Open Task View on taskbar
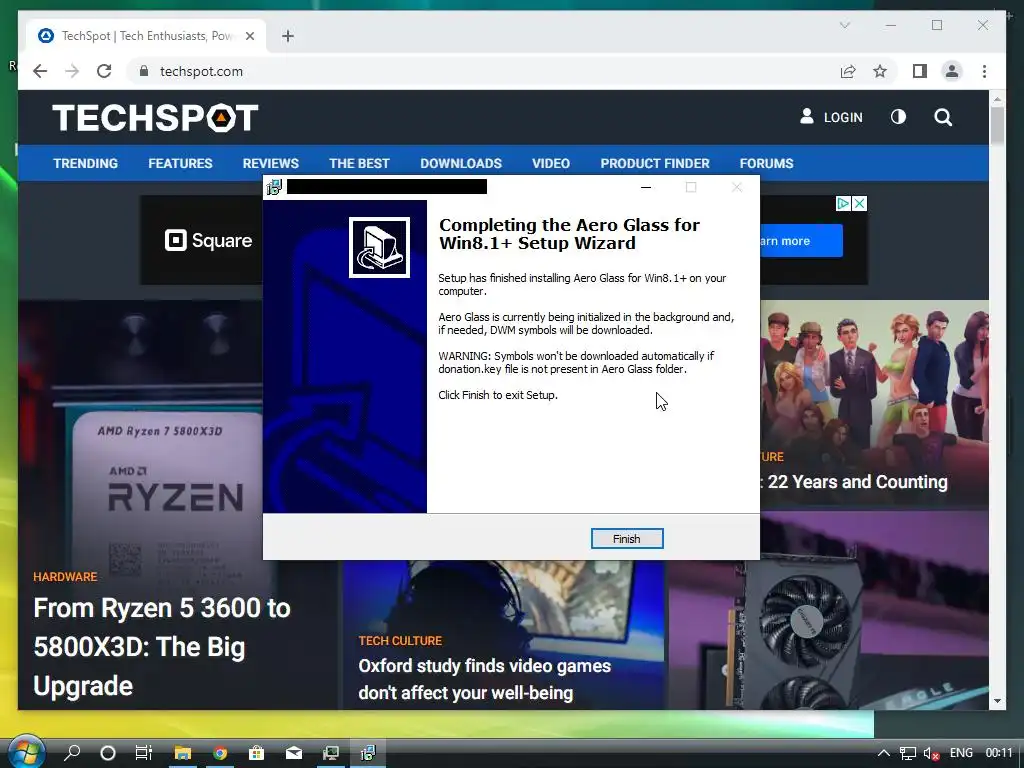 coord(144,753)
